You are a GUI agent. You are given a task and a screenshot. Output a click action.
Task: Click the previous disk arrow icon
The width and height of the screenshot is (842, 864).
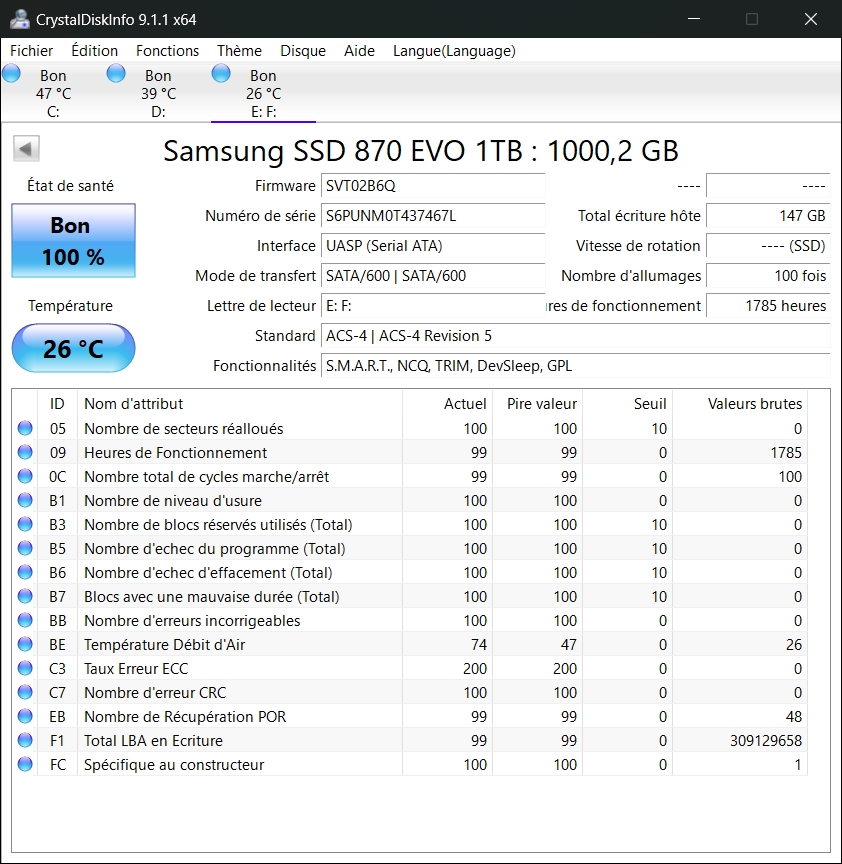[x=26, y=150]
